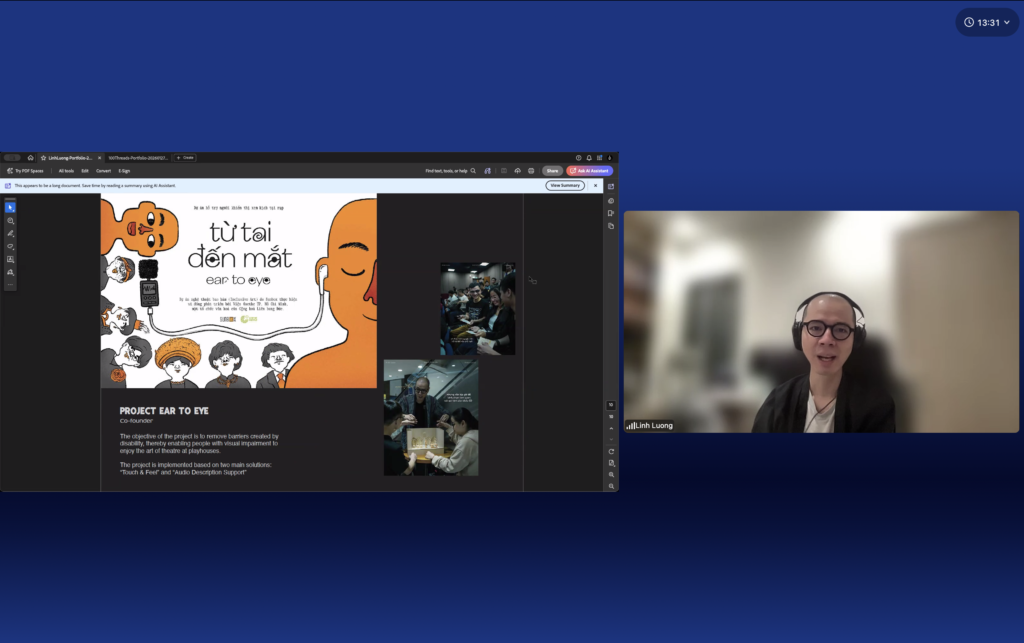The width and height of the screenshot is (1024, 643).
Task: Open the E-Sign menu
Action: (x=124, y=171)
